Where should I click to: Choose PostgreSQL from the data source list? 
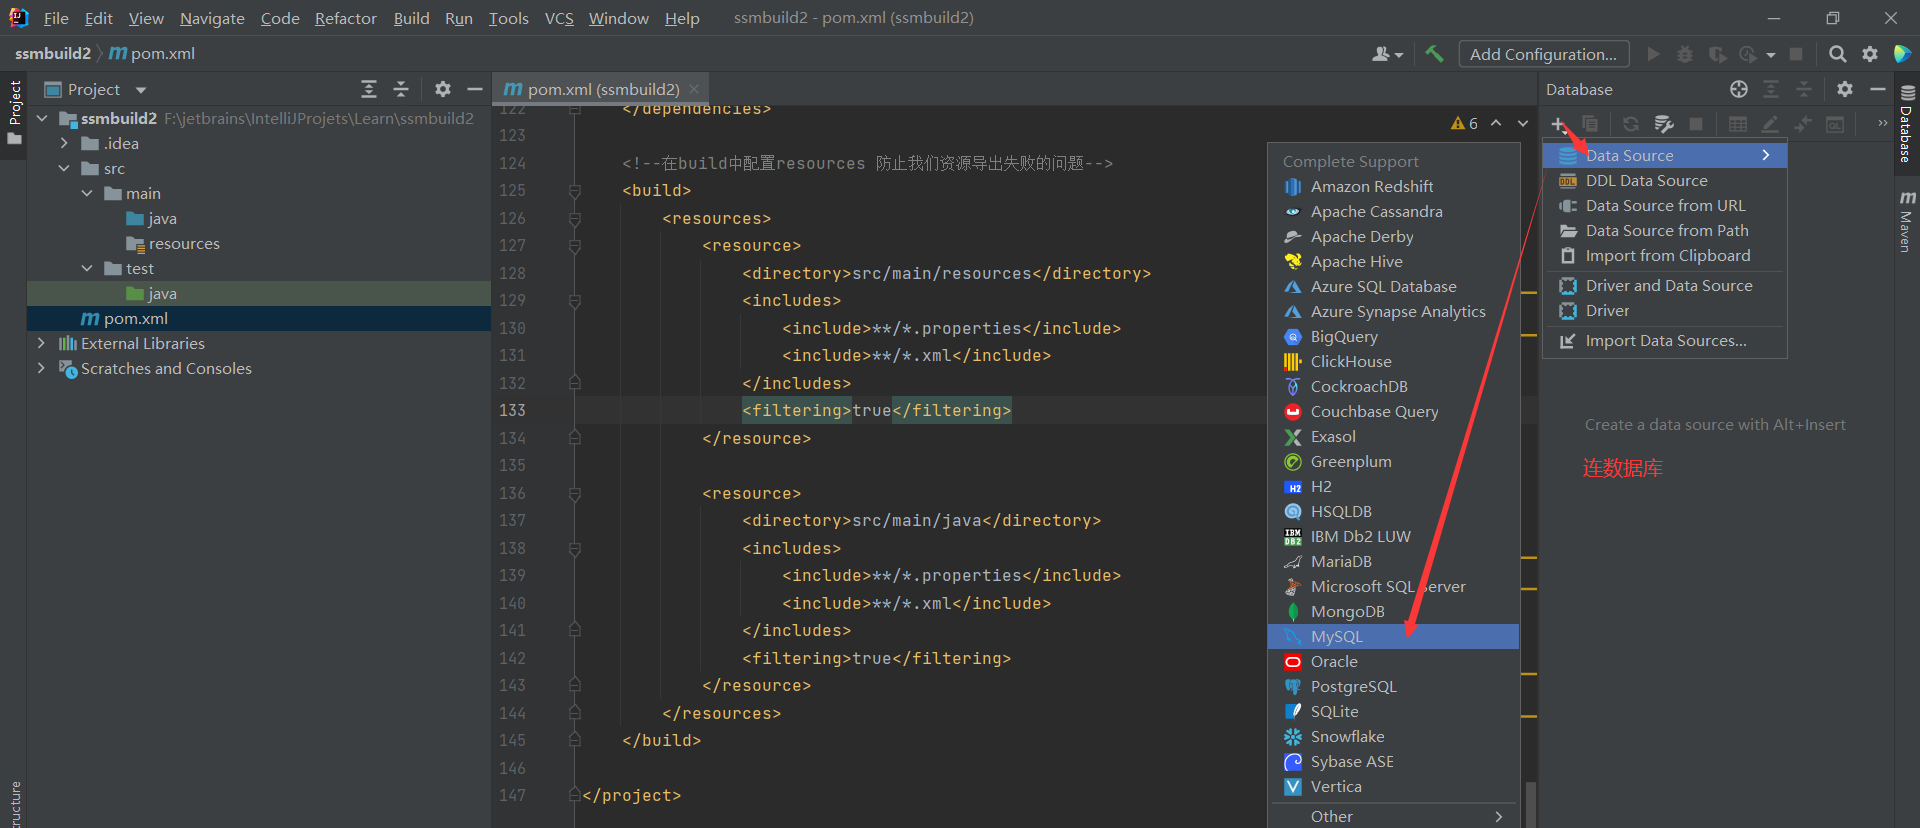click(x=1393, y=686)
